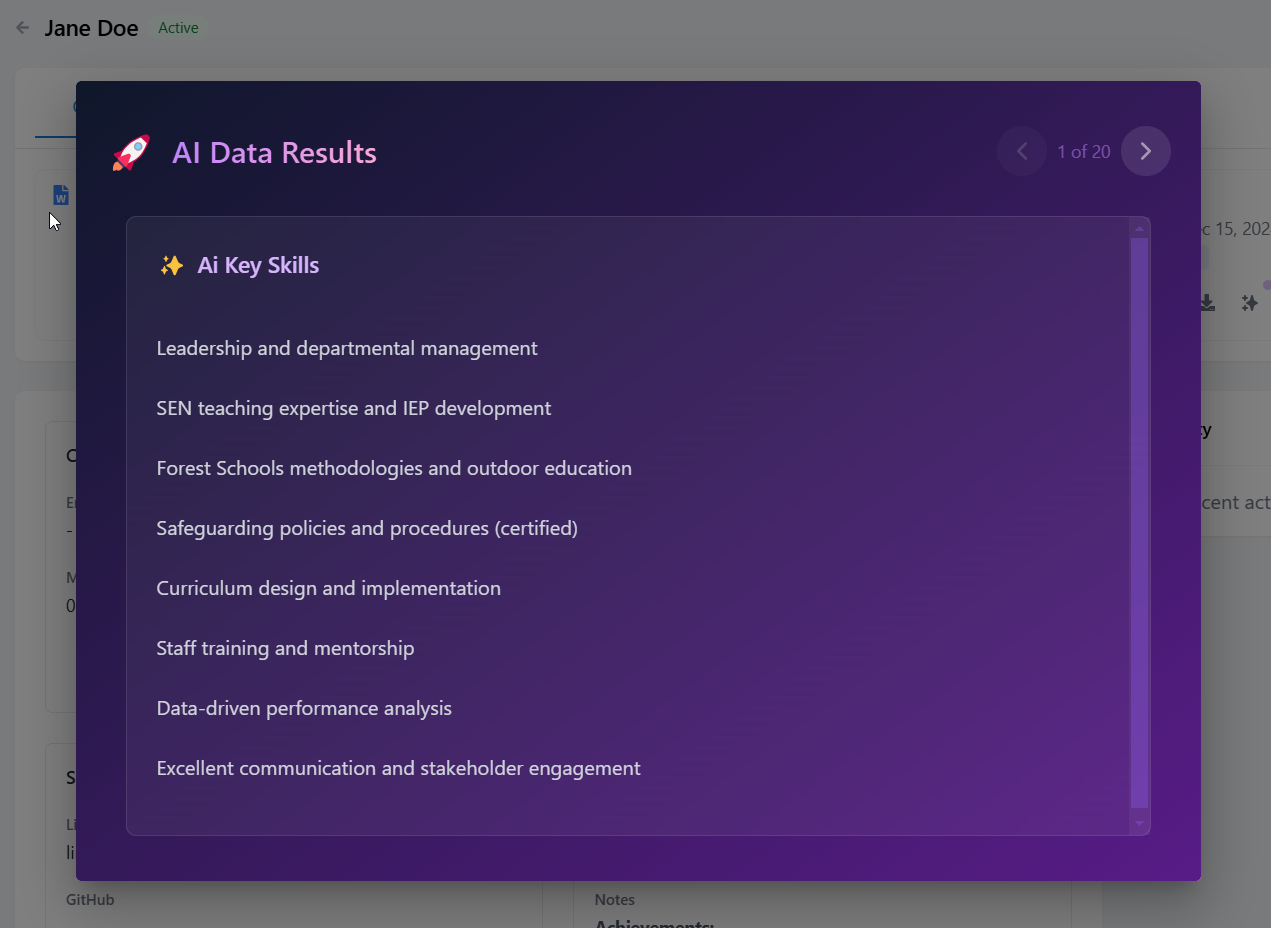The height and width of the screenshot is (928, 1271).
Task: Click the download icon on the candidate card
Action: coord(1207,302)
